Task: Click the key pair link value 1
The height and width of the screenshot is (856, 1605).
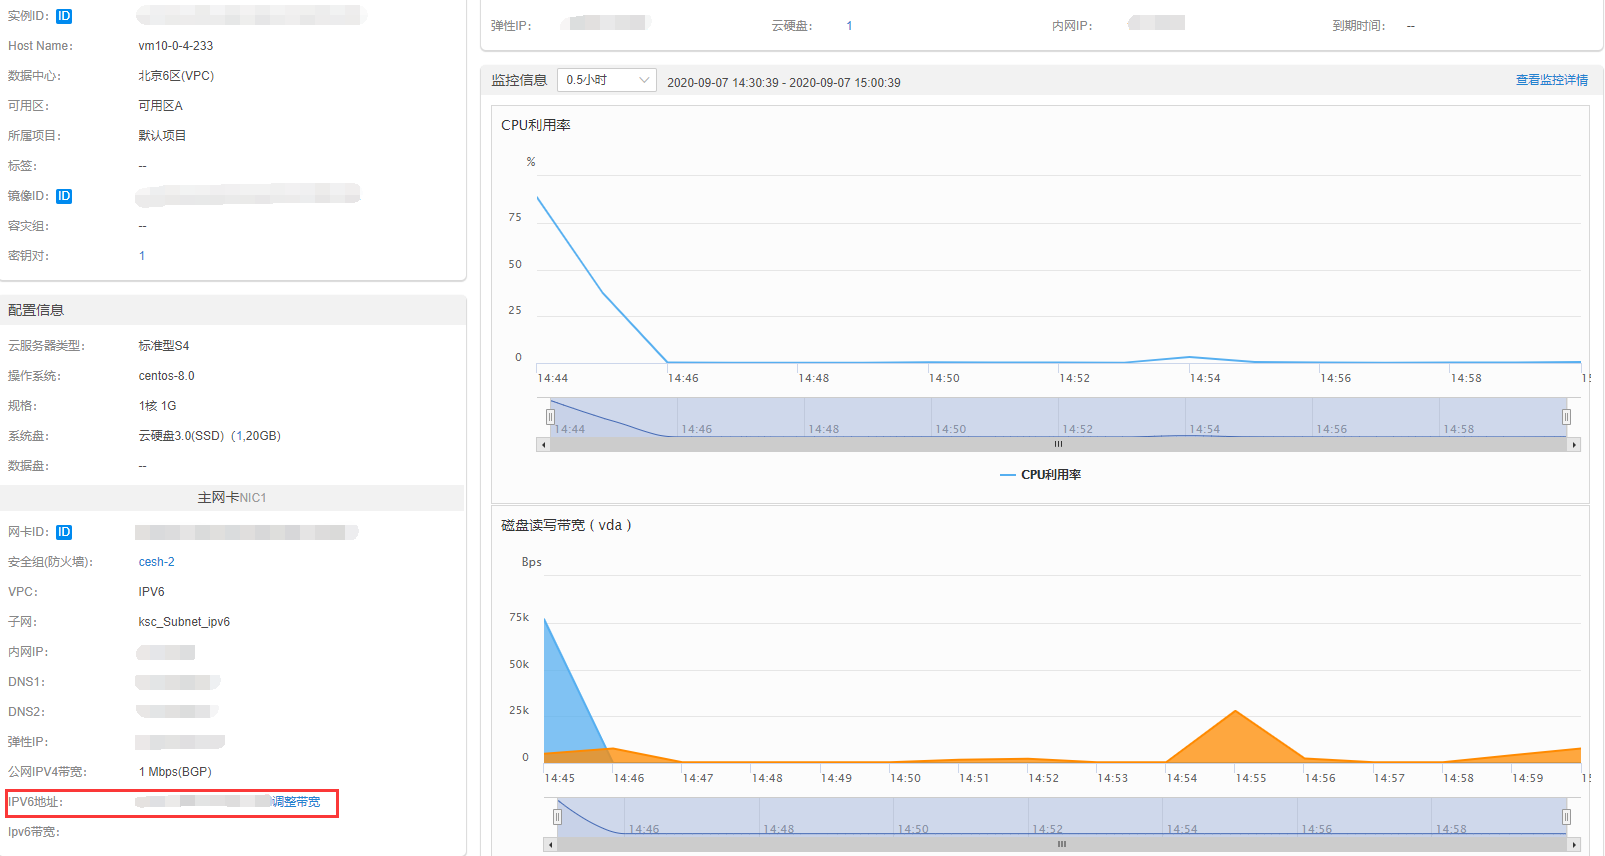Action: [x=142, y=256]
